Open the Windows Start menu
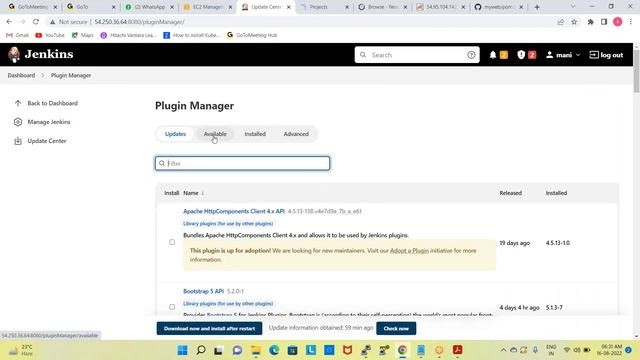The image size is (640, 360). (182, 350)
